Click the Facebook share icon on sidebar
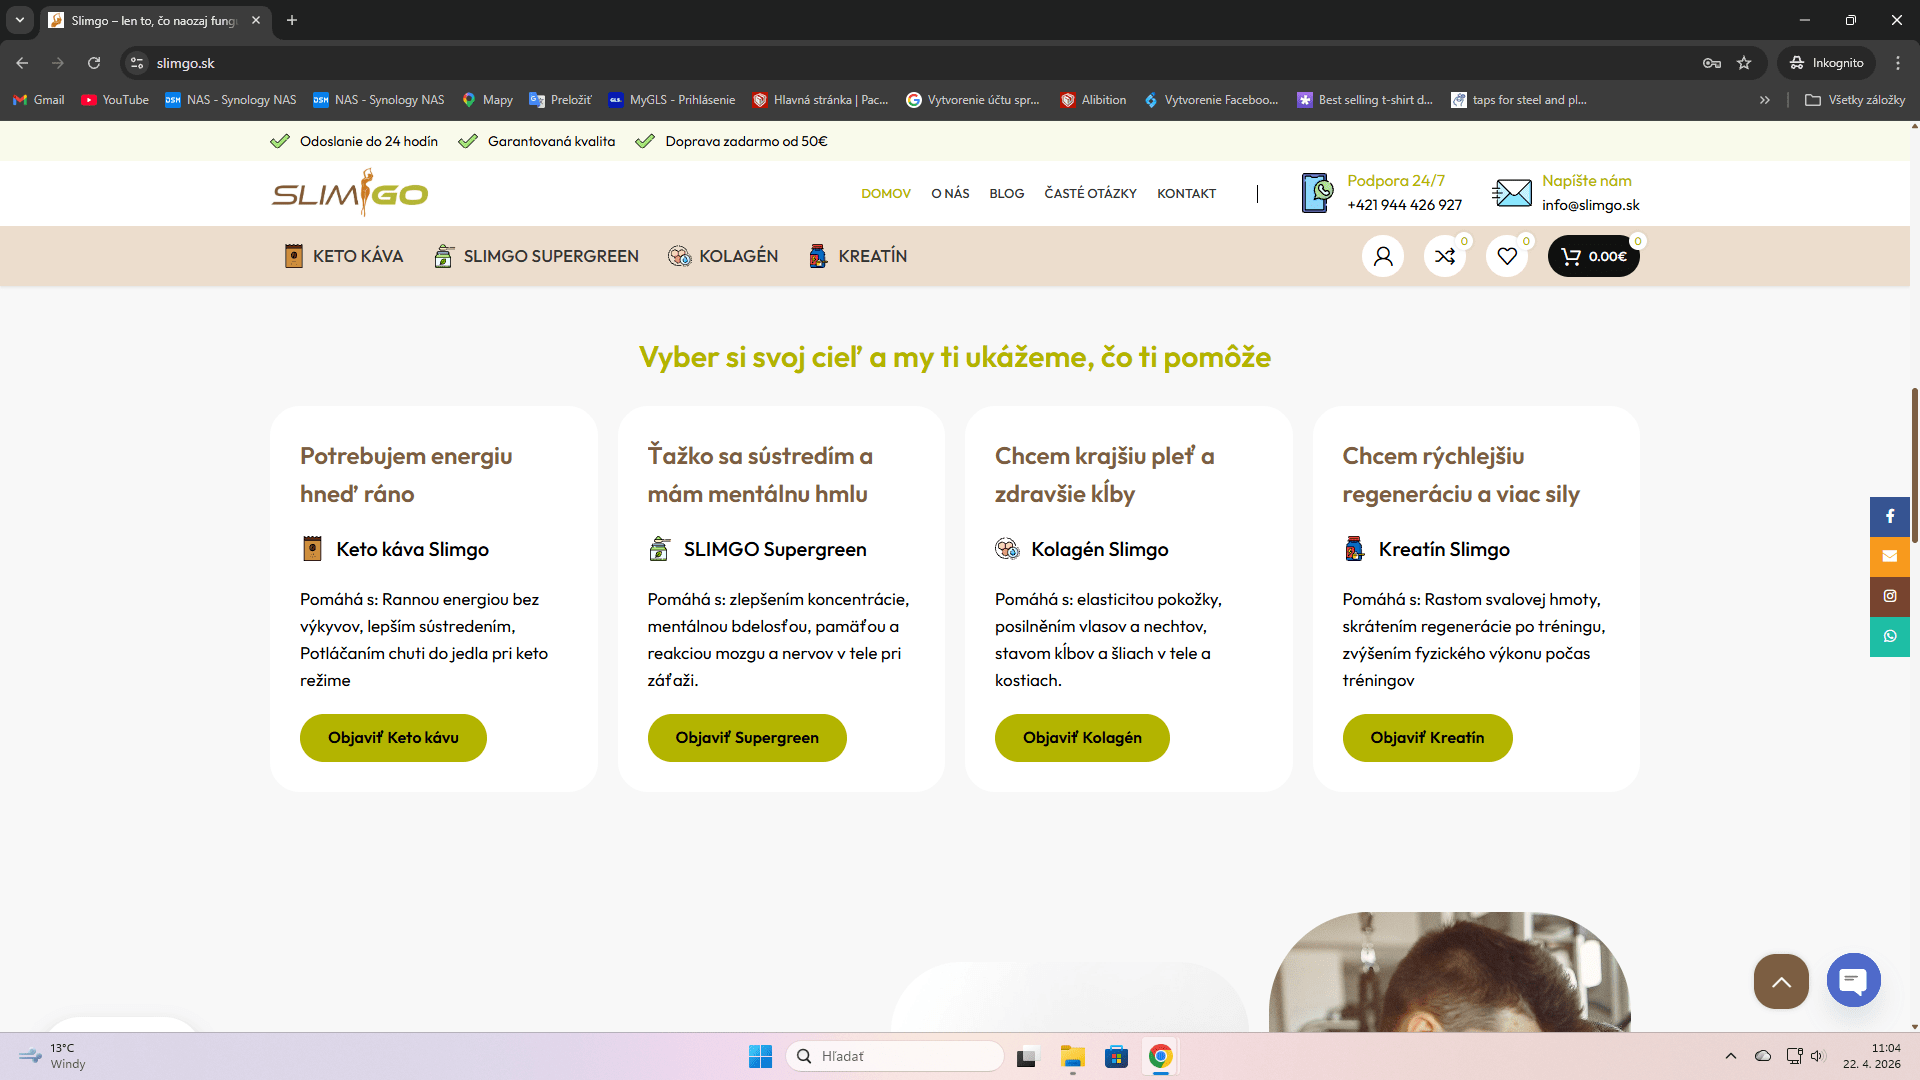The height and width of the screenshot is (1080, 1920). [1890, 516]
